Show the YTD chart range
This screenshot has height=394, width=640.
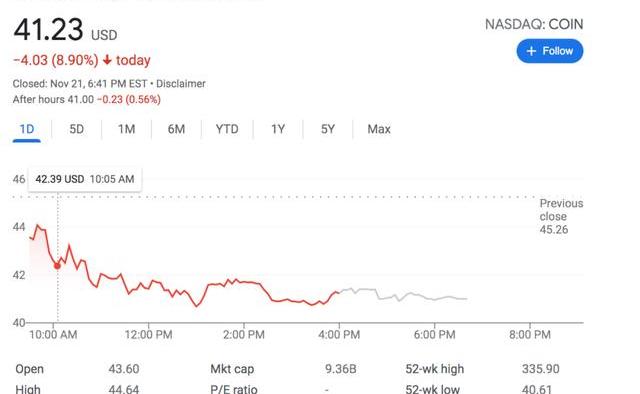click(x=227, y=129)
